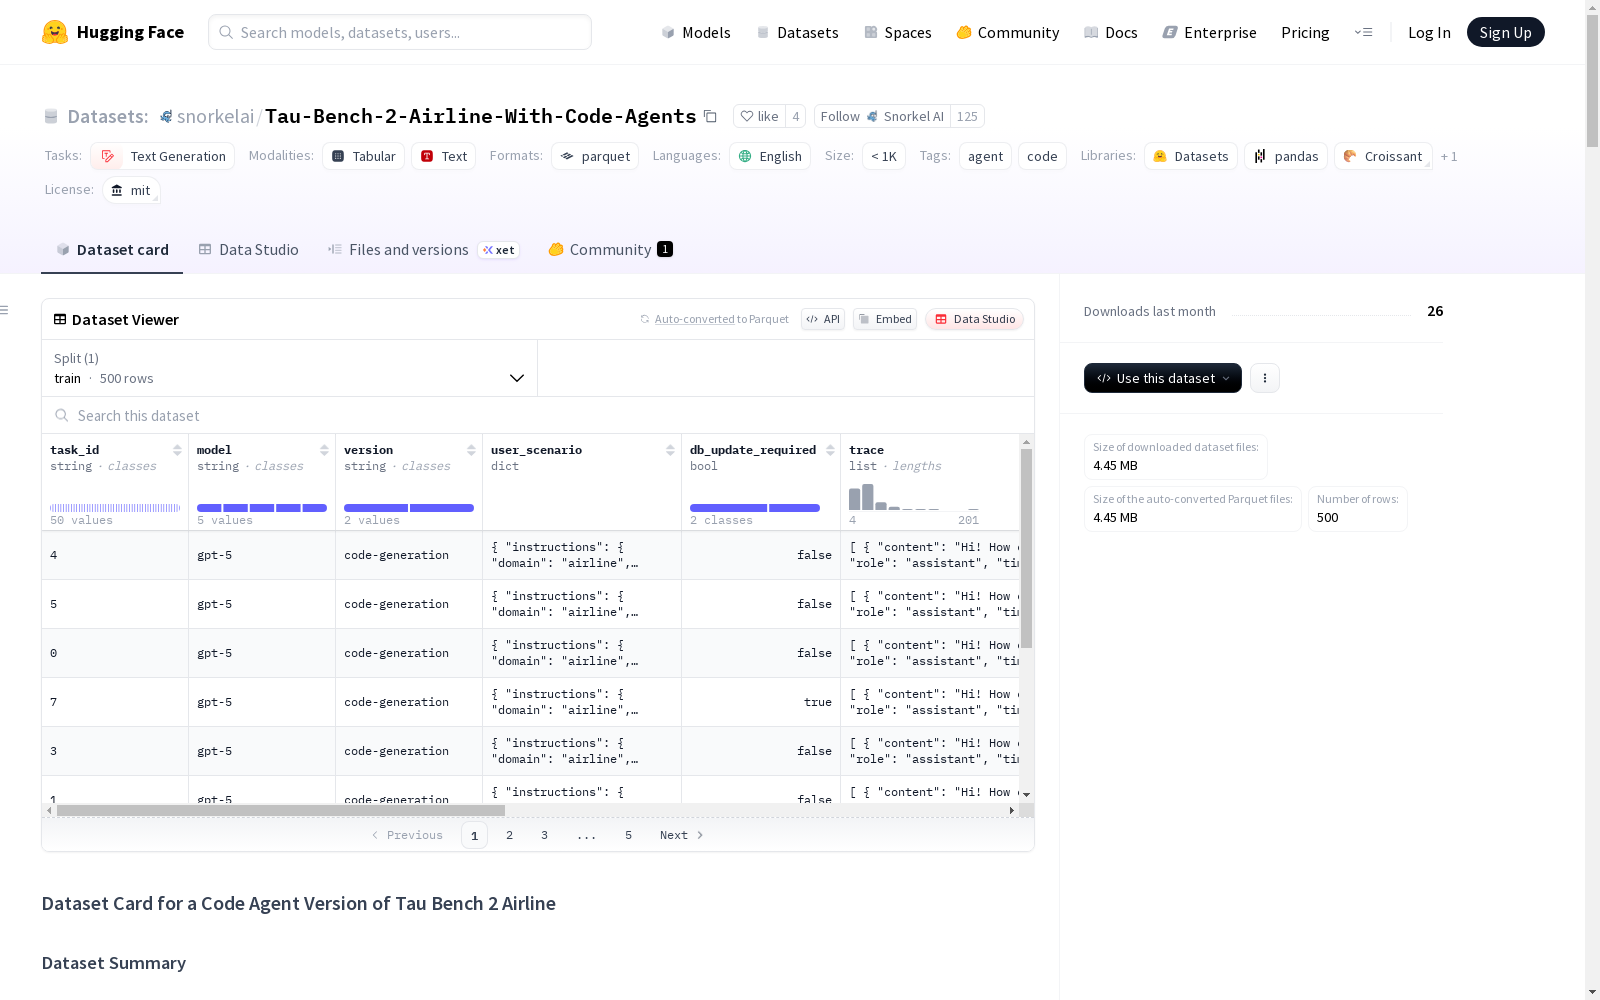Switch to the Dataset card tab

tap(112, 250)
